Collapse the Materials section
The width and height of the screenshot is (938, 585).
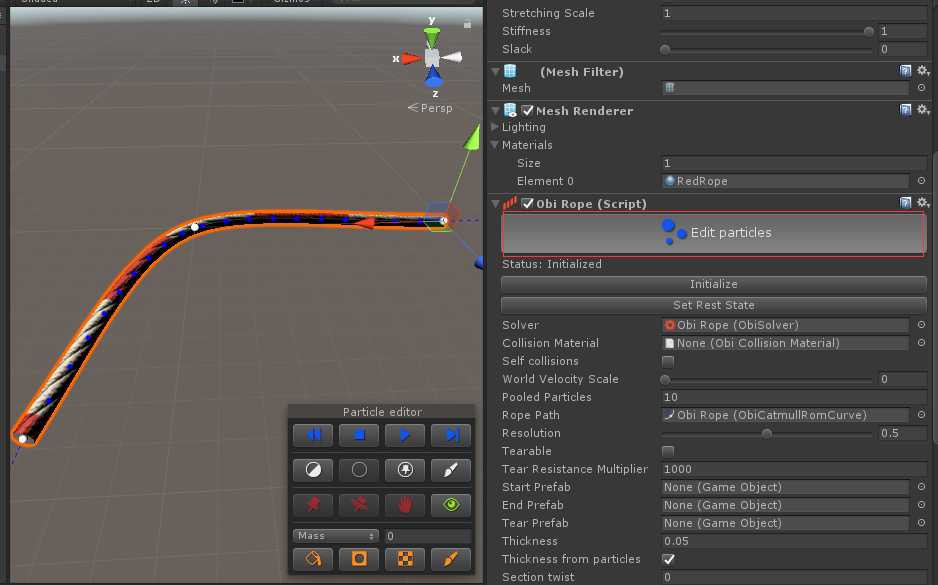tap(495, 145)
